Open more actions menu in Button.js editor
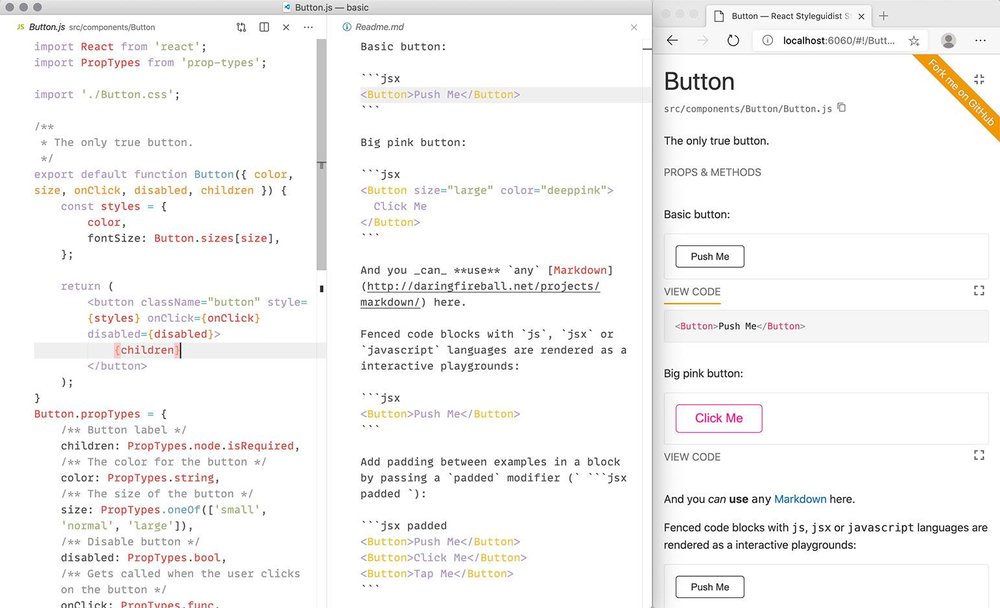 click(308, 27)
